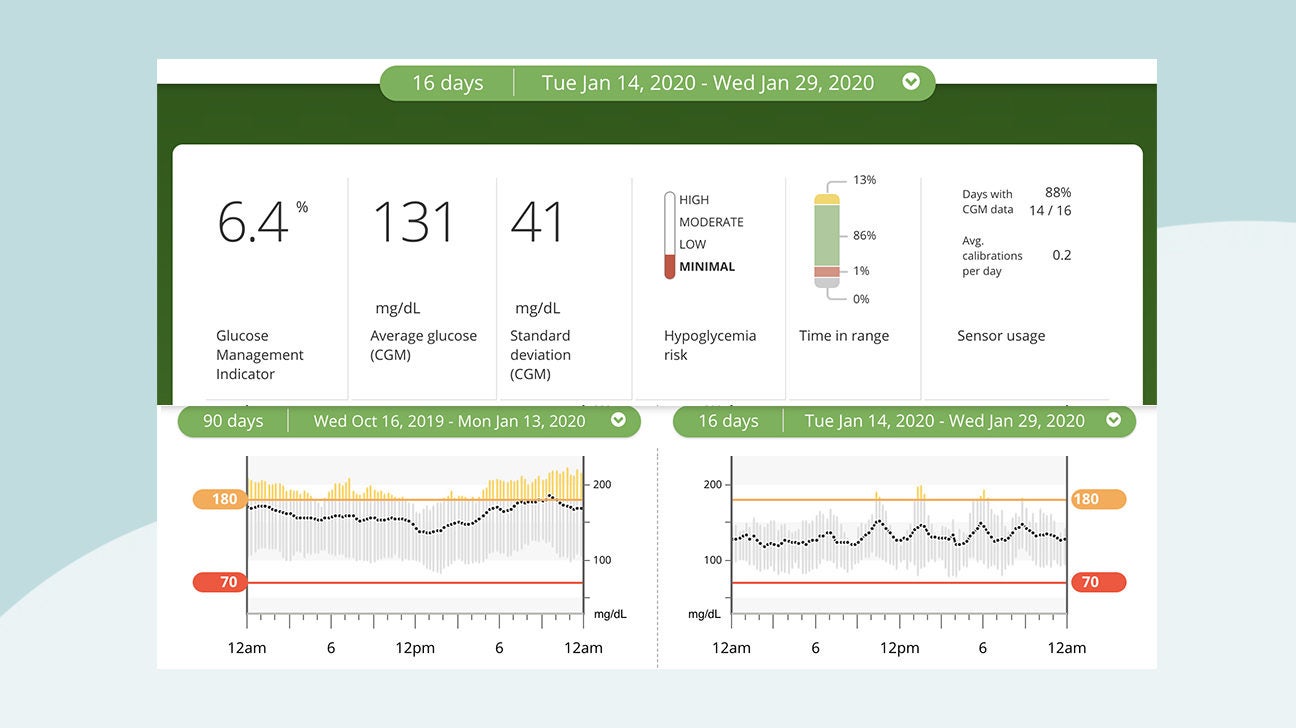
Task: Click the 41 standard deviation value
Action: [538, 223]
